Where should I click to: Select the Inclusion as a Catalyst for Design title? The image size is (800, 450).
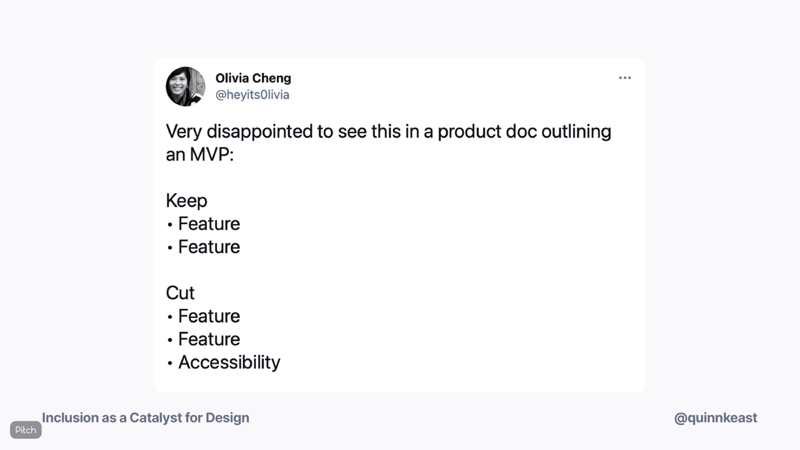click(x=145, y=418)
